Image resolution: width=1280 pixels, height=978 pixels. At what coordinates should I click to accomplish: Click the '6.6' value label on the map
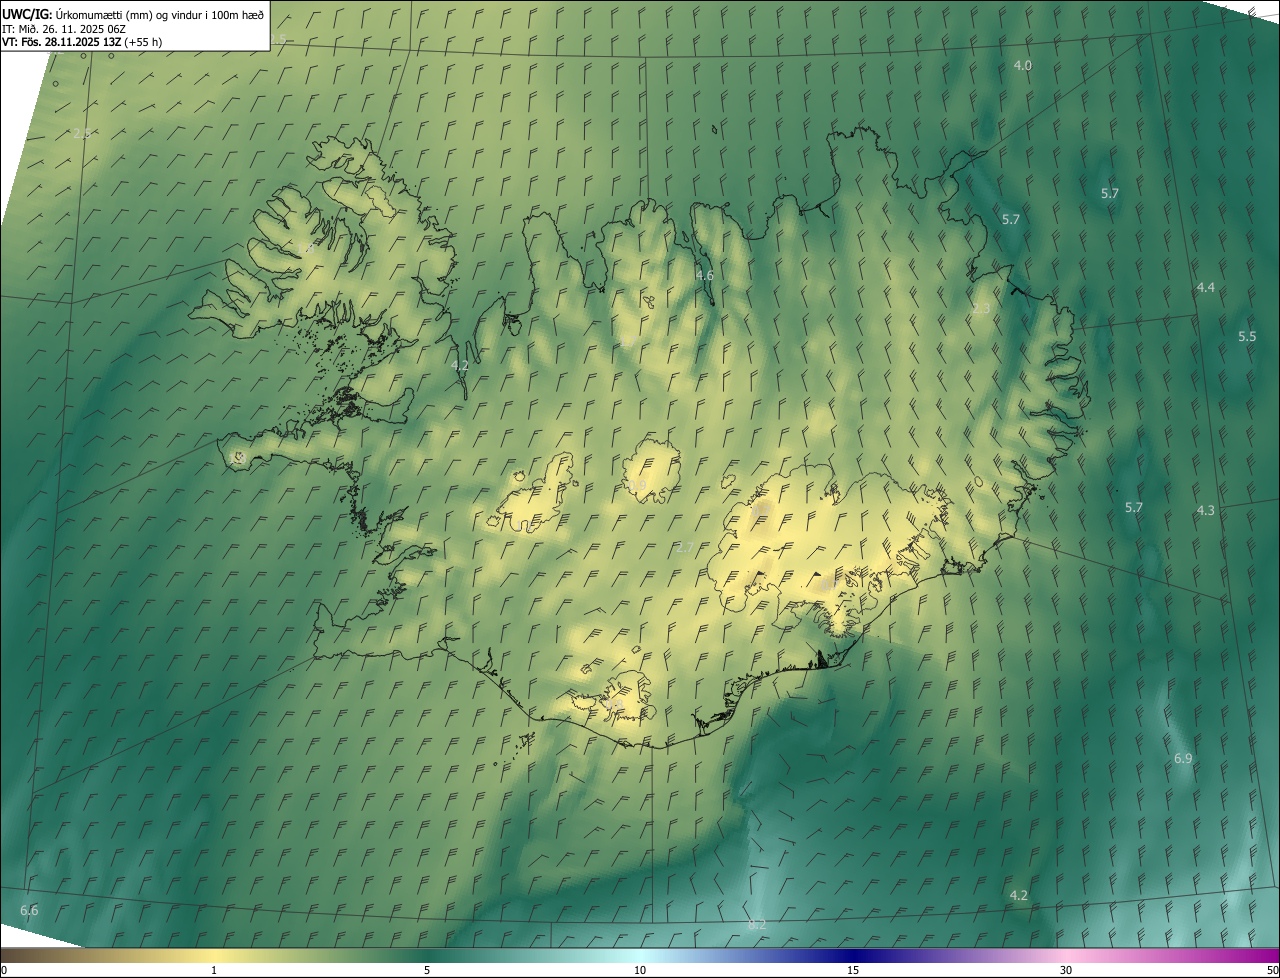coord(29,910)
